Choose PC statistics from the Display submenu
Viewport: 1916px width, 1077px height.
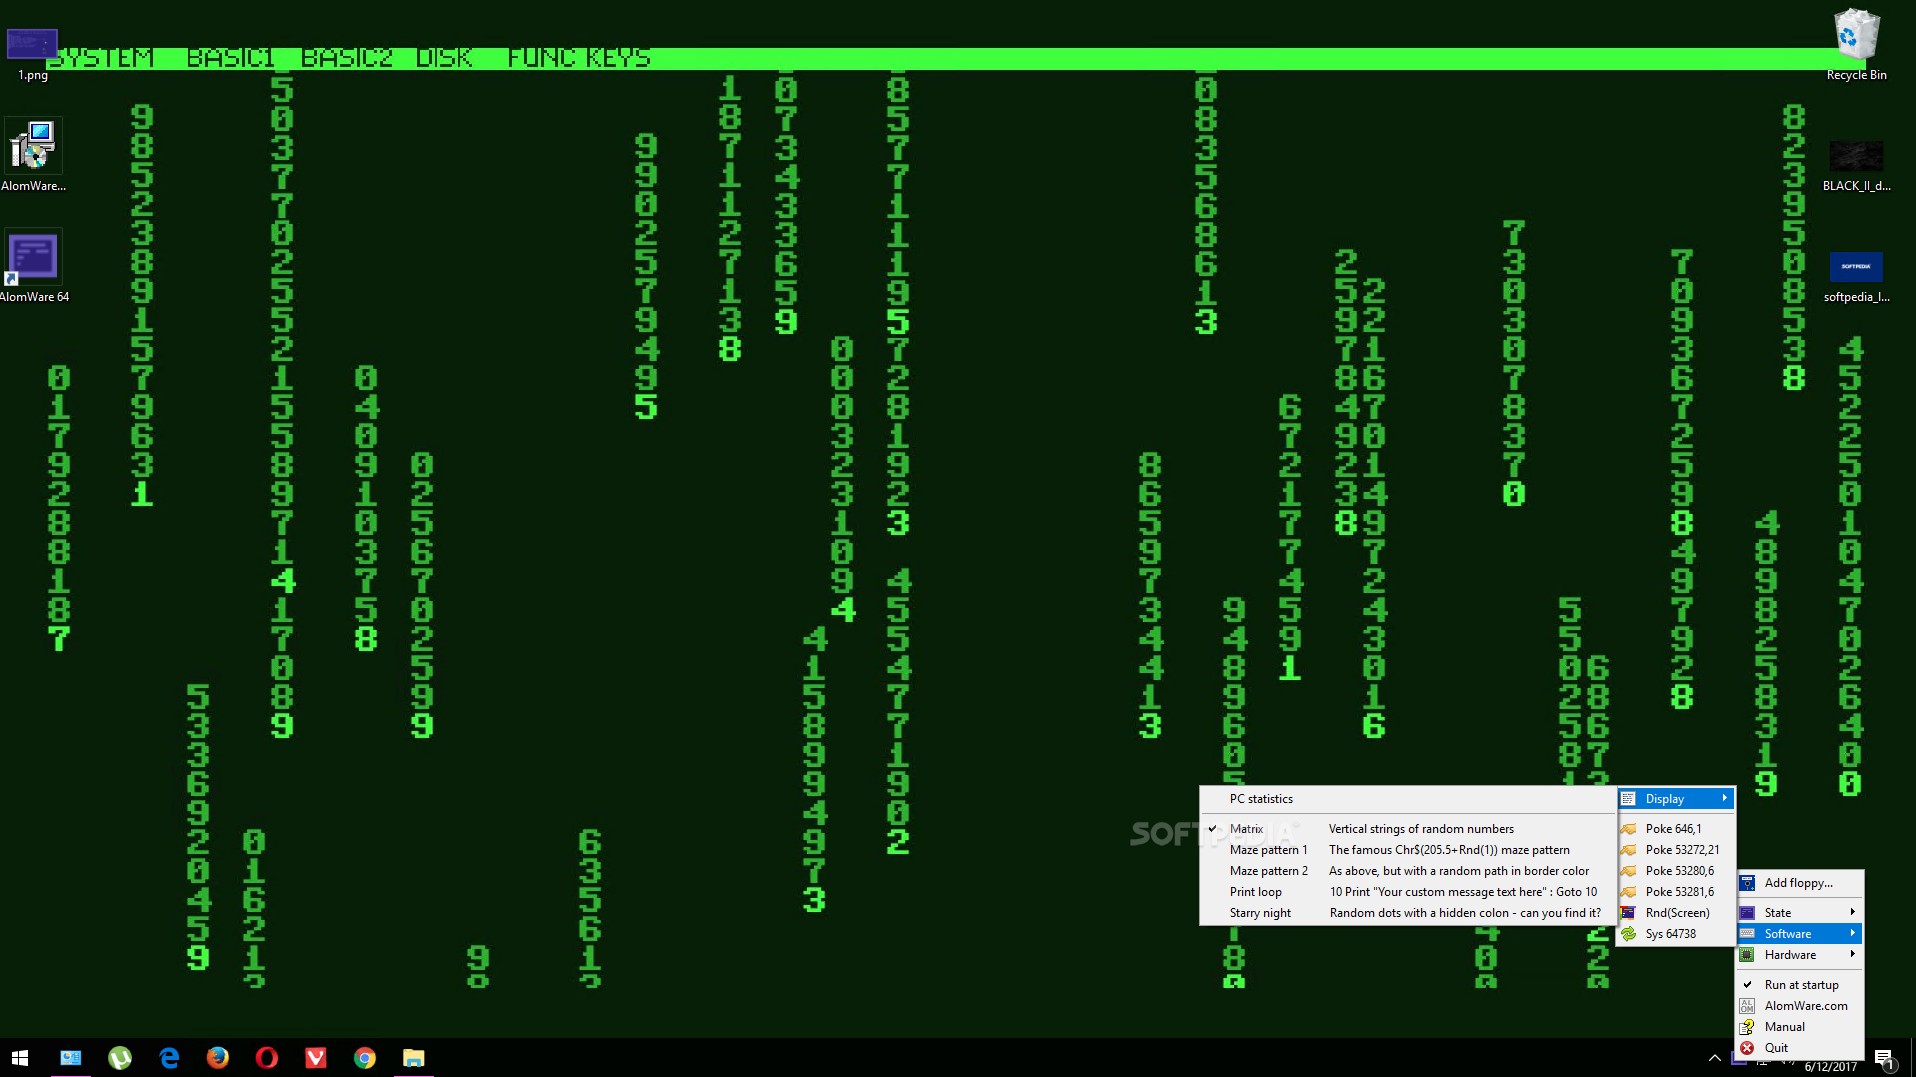tap(1408, 798)
